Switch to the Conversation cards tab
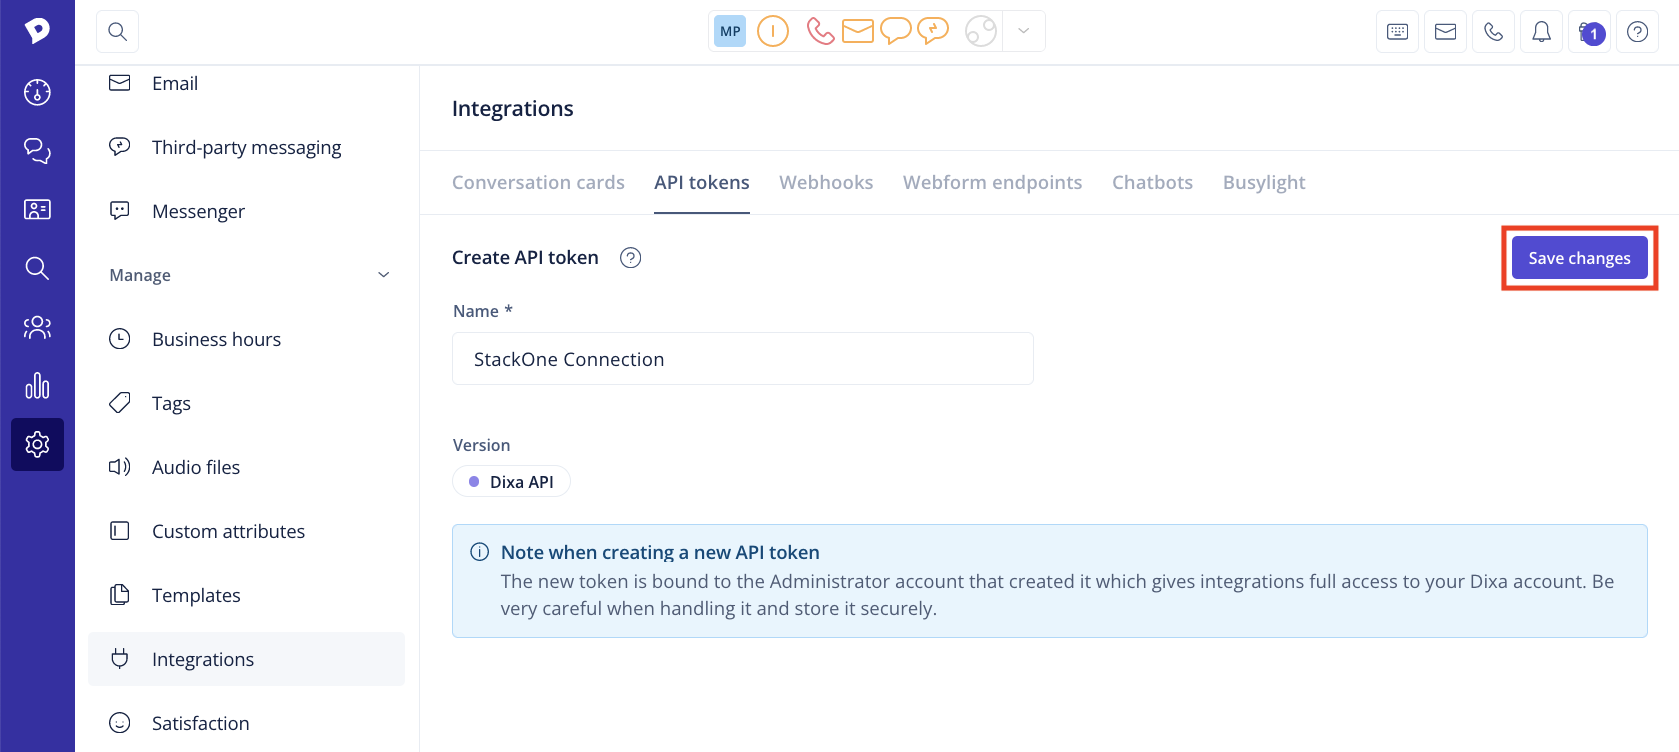 [x=538, y=182]
